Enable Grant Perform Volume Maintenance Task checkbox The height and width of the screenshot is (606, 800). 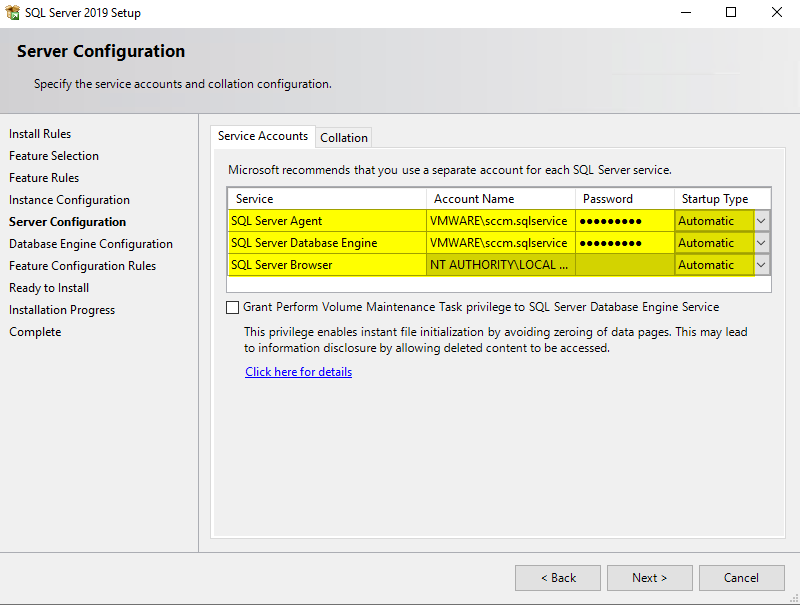233,308
